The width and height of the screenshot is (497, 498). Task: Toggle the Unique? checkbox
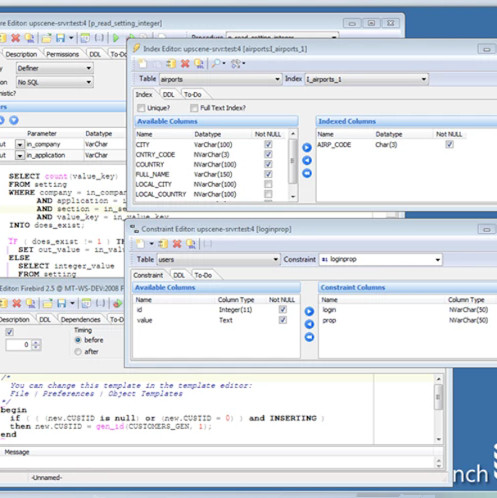(141, 108)
